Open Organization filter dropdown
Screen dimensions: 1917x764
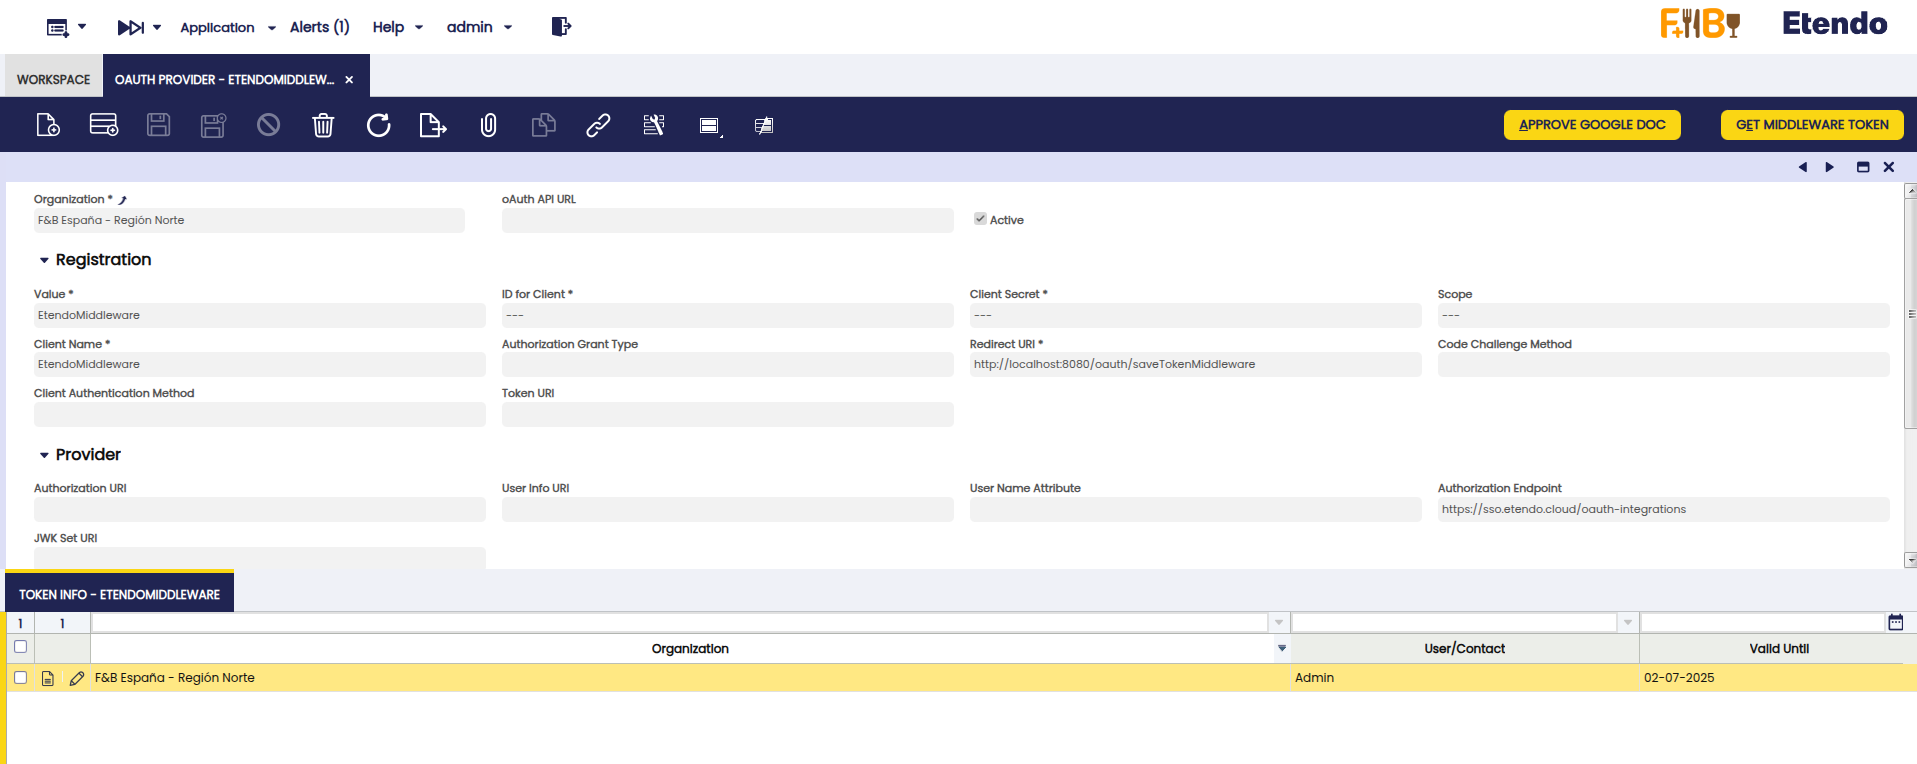[1279, 623]
